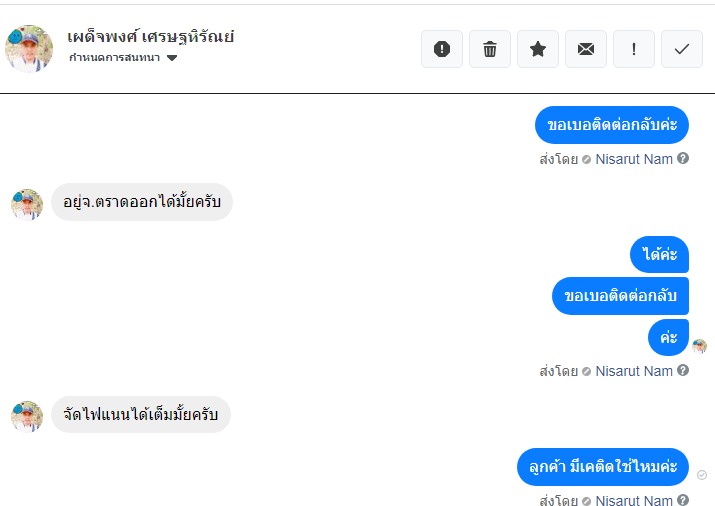Select the message จัดไฟแนนได้เต็มมั้ยครับ

pyautogui.click(x=141, y=414)
